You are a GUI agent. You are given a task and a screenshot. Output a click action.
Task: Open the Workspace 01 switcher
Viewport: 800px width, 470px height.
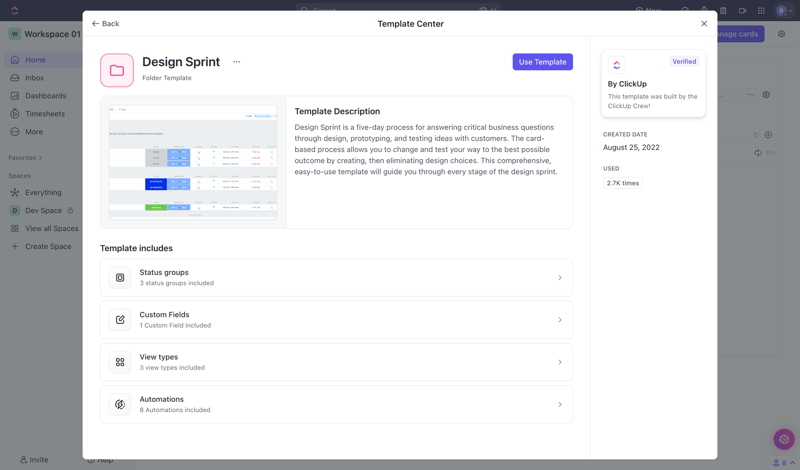[x=45, y=34]
